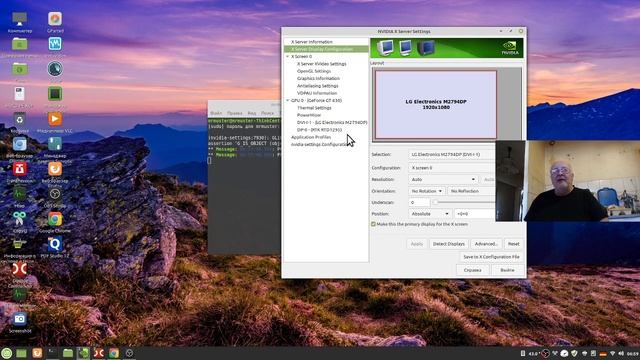640x360 pixels.
Task: Click the Underscan value field
Action: (x=419, y=202)
